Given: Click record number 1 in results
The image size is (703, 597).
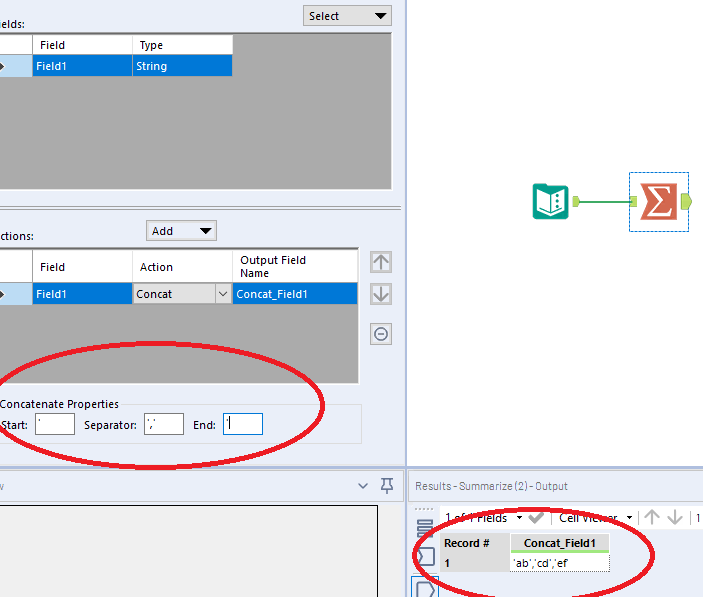Looking at the screenshot, I should coord(475,563).
